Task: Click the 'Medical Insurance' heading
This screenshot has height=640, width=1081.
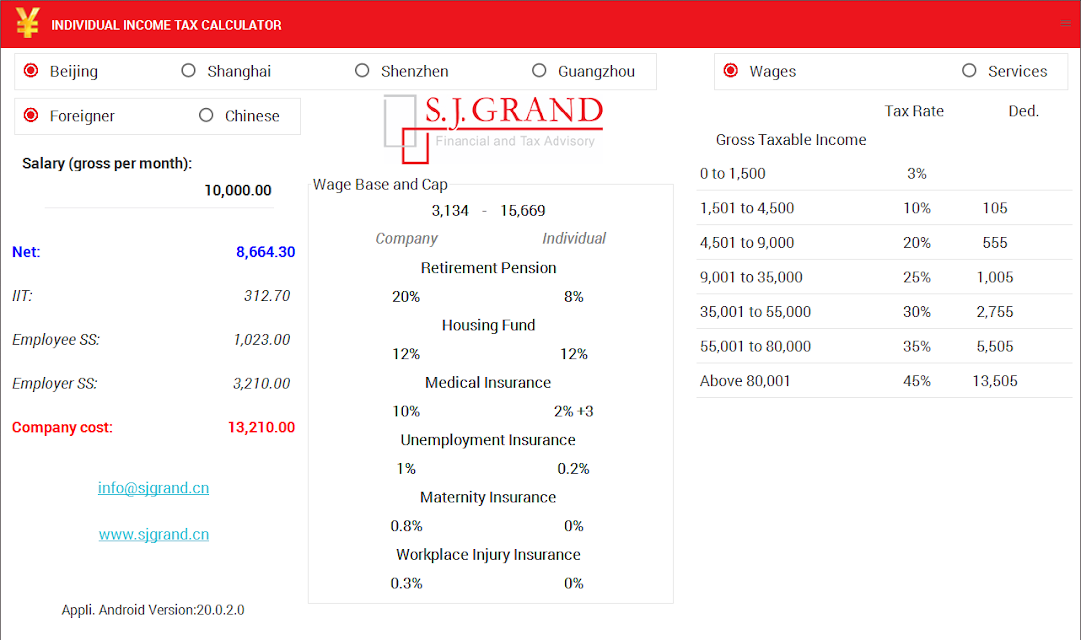Action: pyautogui.click(x=488, y=382)
